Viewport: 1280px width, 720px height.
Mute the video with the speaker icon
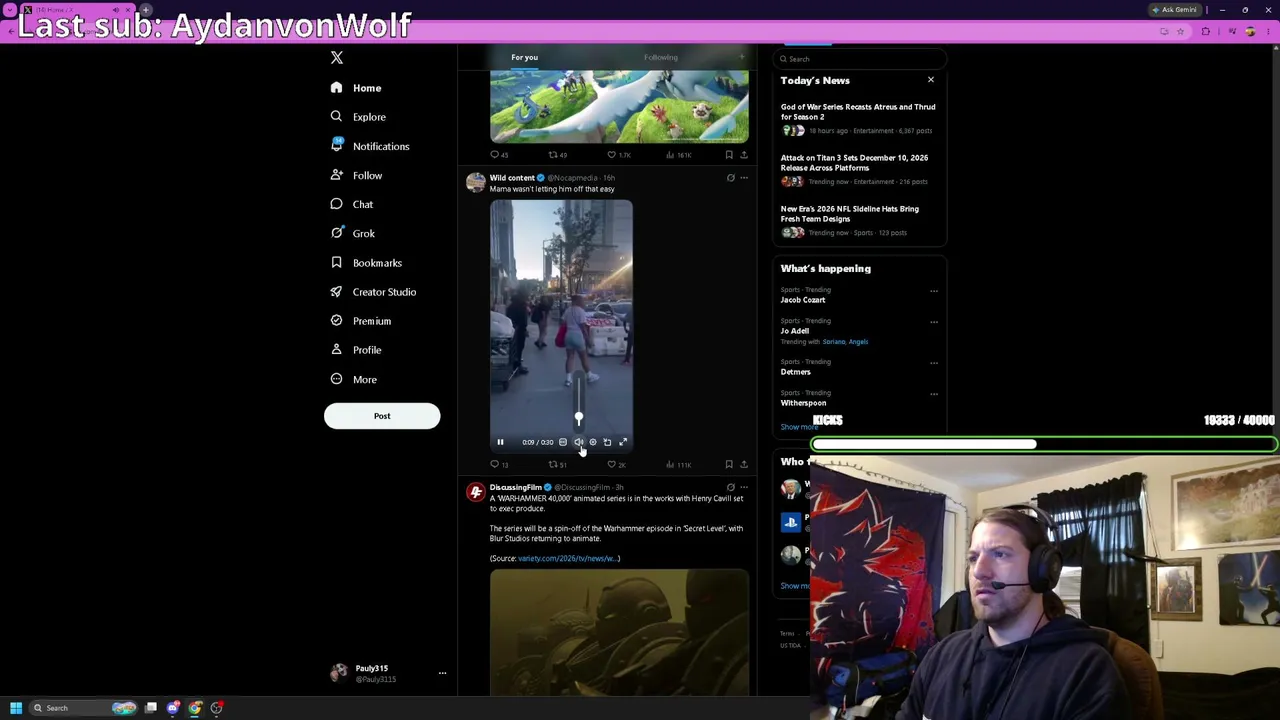pos(578,442)
